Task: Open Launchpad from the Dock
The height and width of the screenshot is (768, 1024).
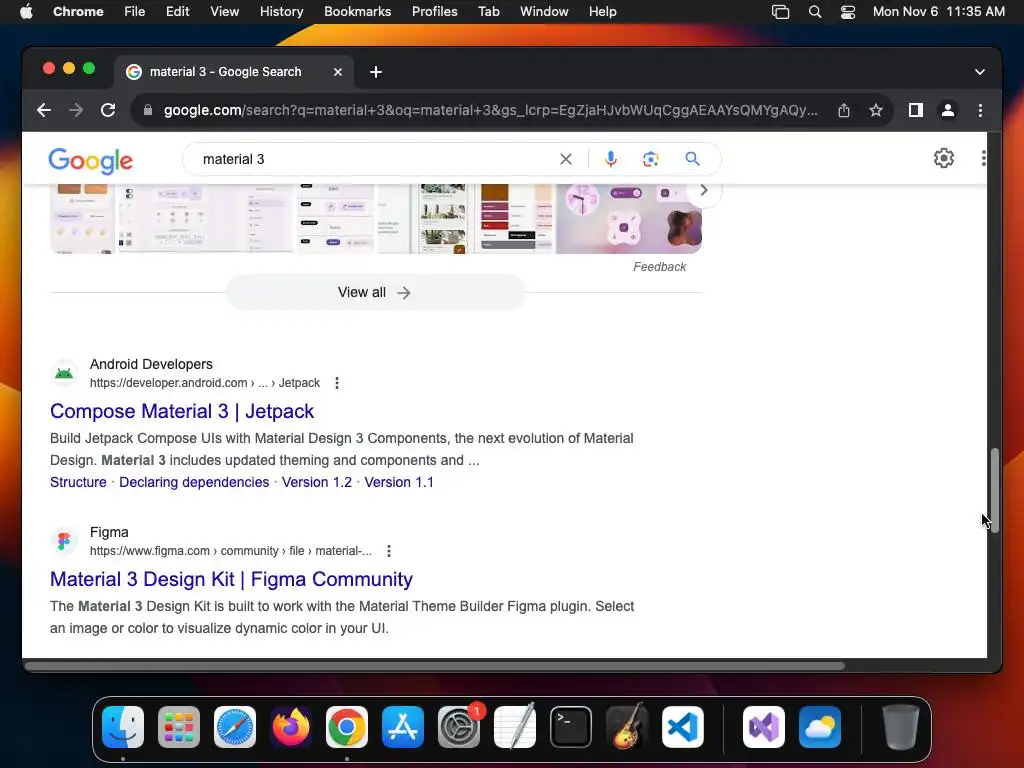Action: tap(179, 727)
